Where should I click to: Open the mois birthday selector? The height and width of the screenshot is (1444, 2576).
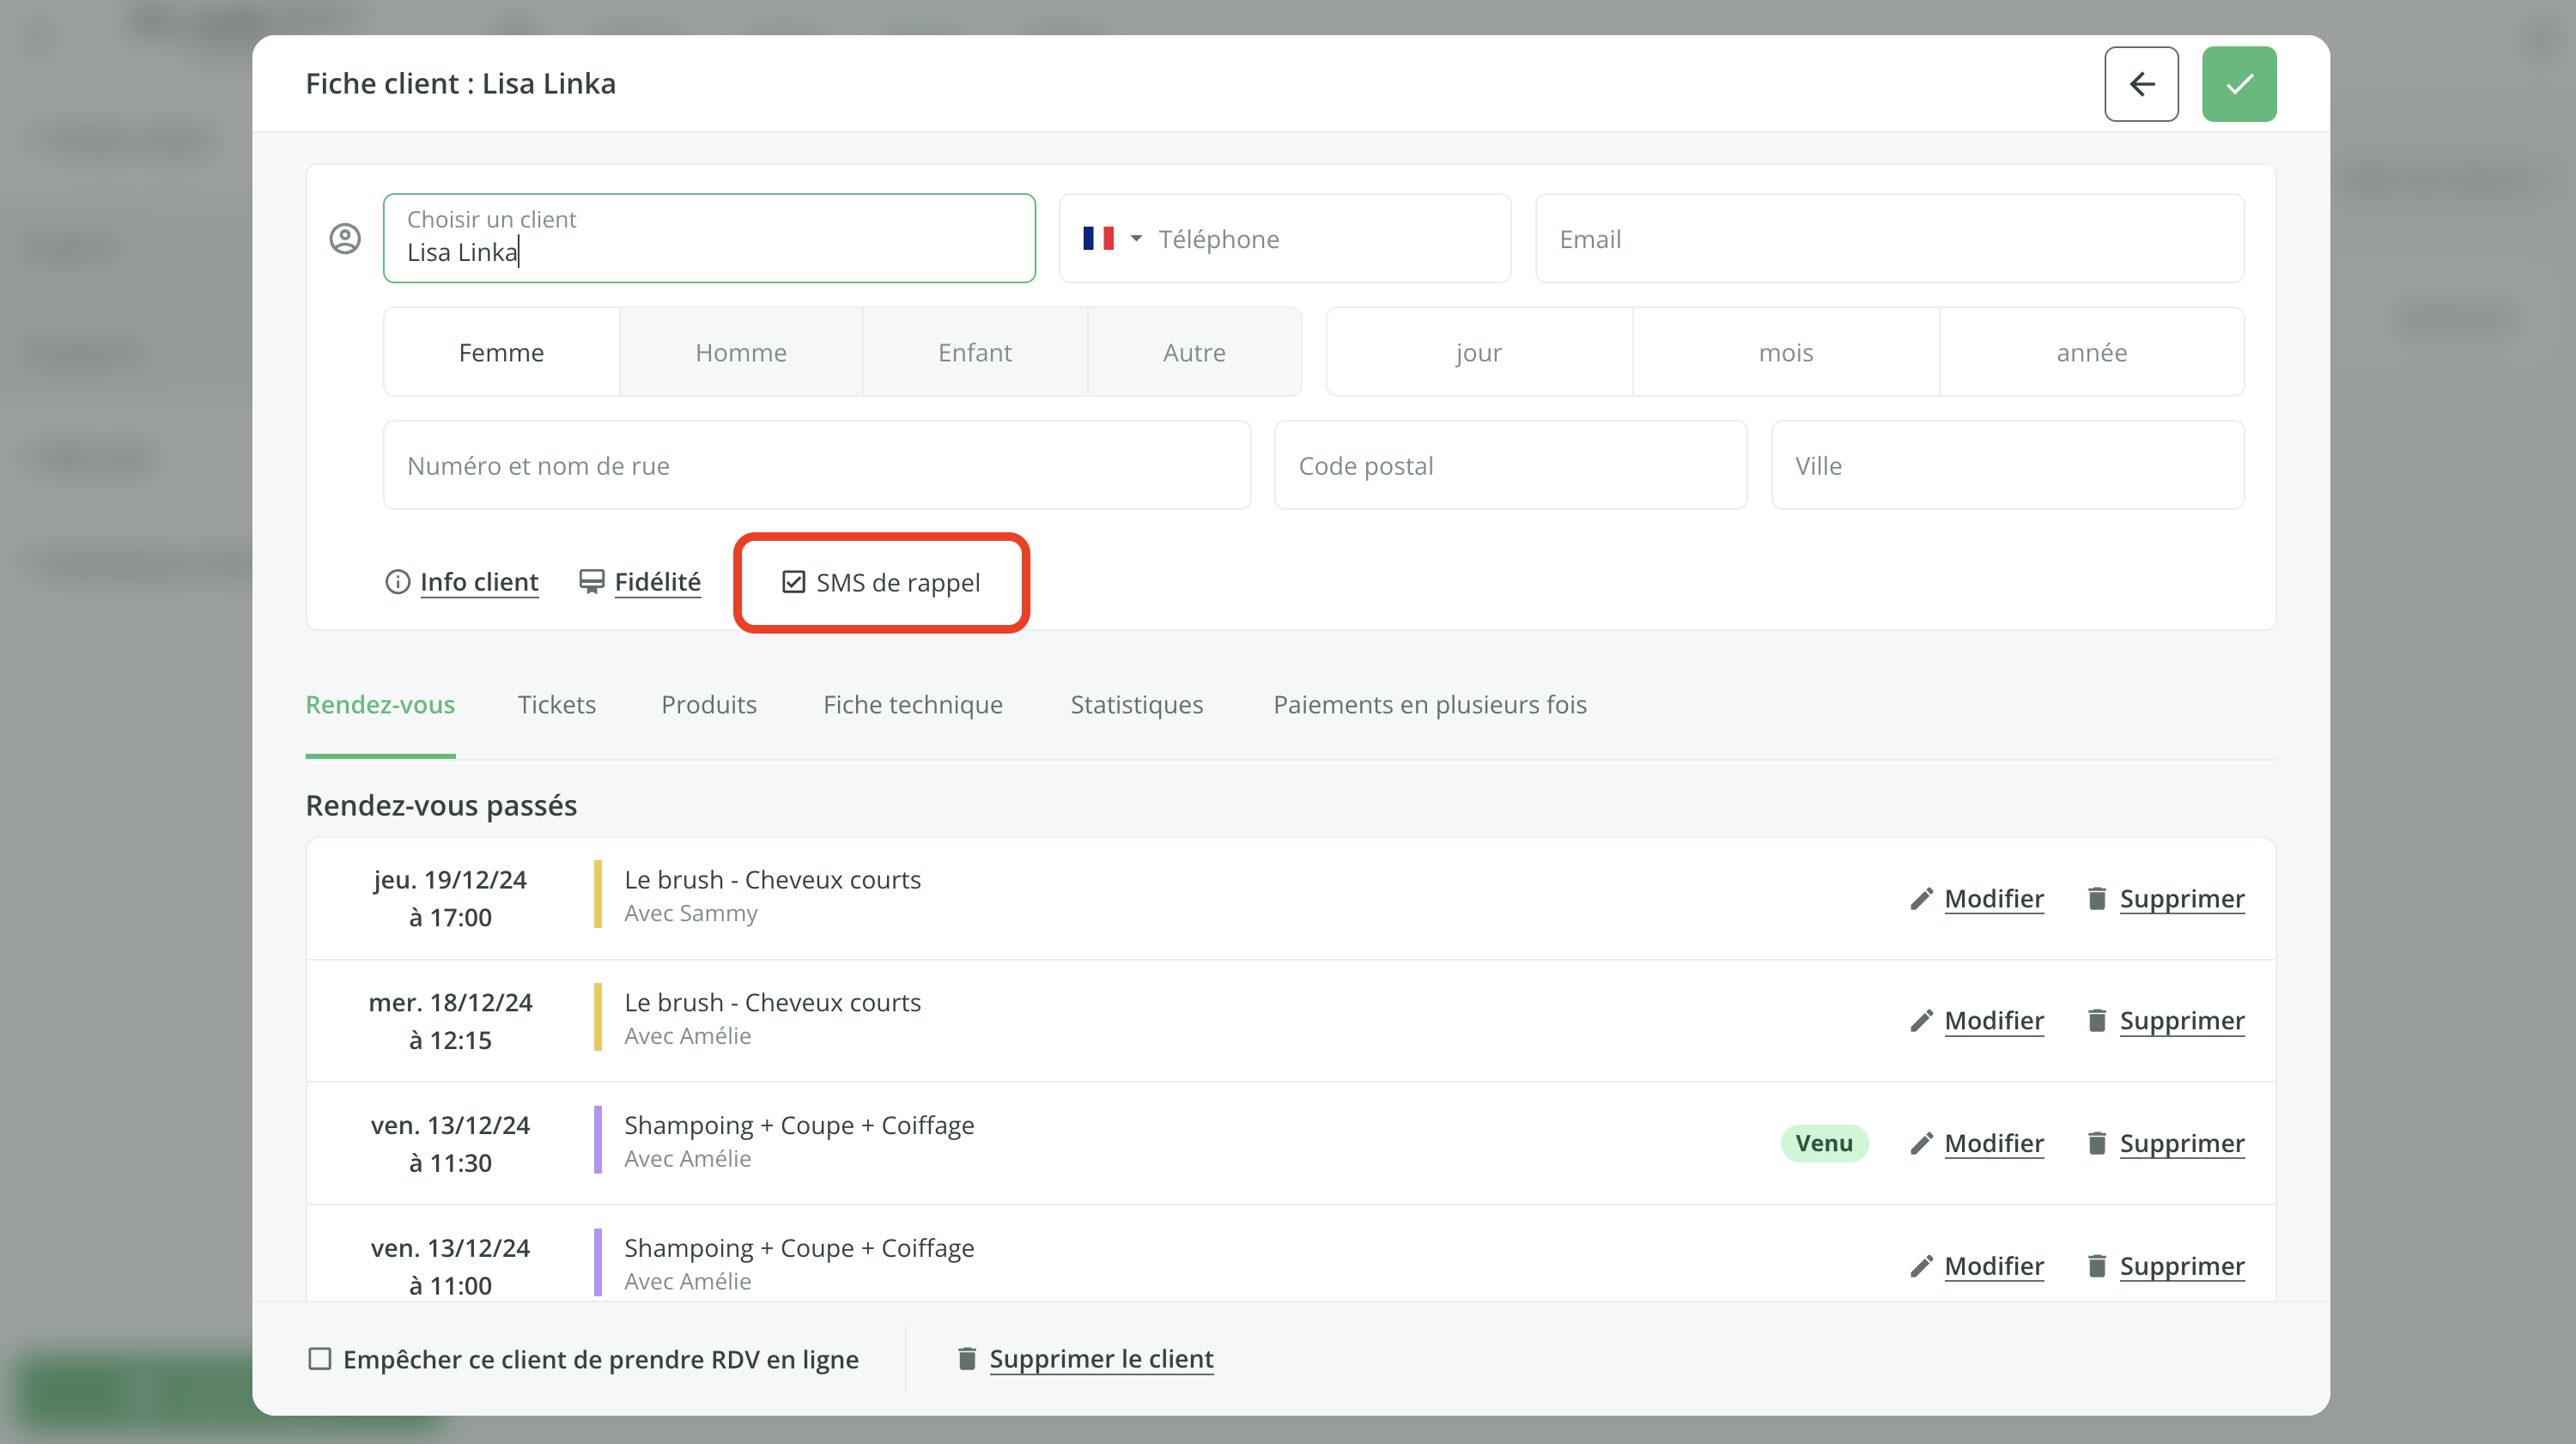pos(1785,353)
